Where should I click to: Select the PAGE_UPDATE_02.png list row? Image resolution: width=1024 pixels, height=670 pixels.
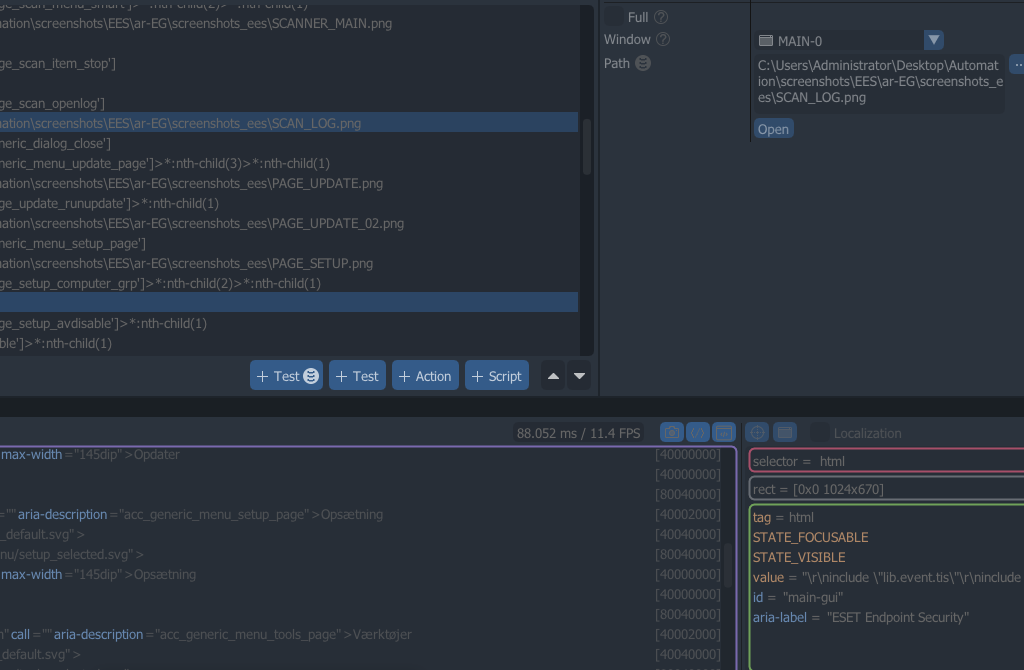(x=250, y=223)
